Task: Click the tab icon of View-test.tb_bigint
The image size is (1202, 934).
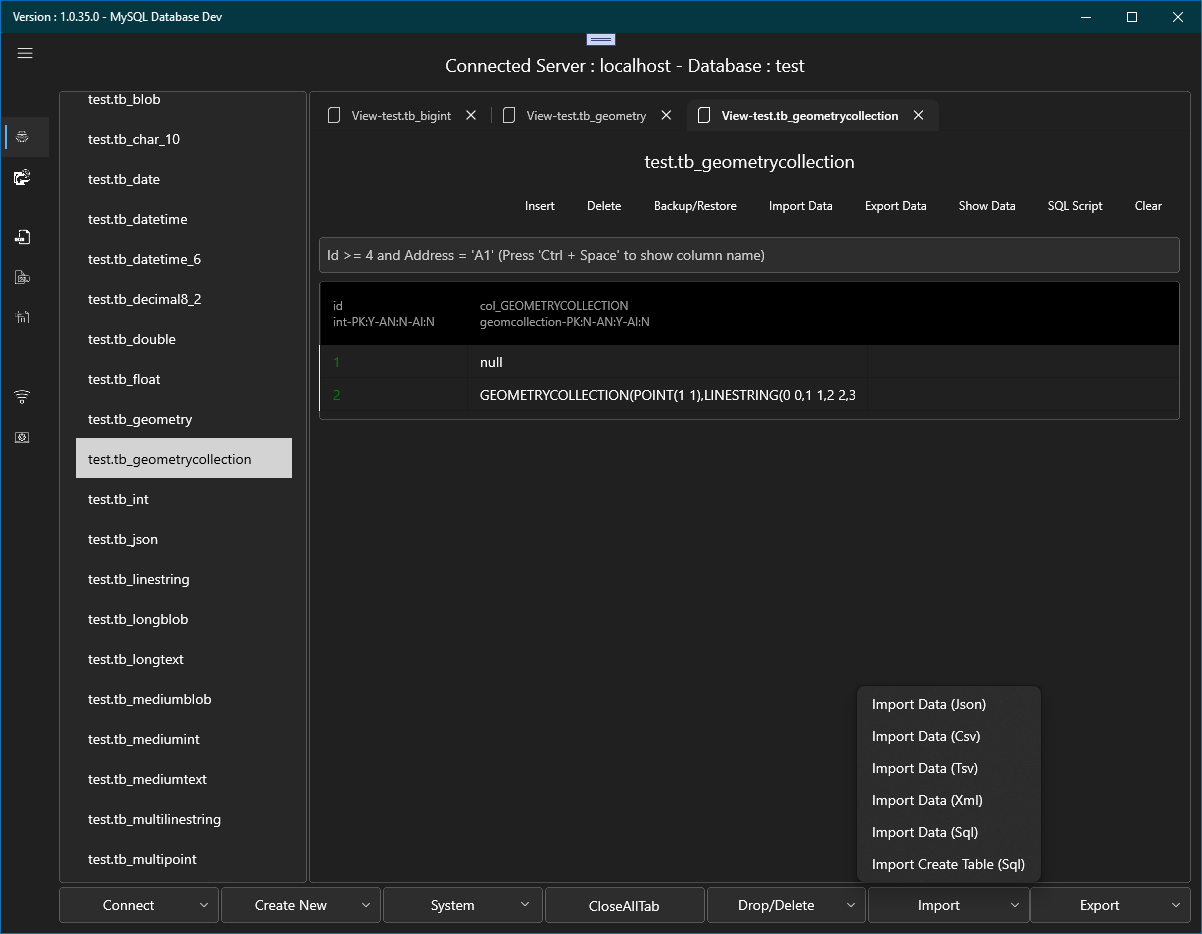Action: pyautogui.click(x=335, y=115)
